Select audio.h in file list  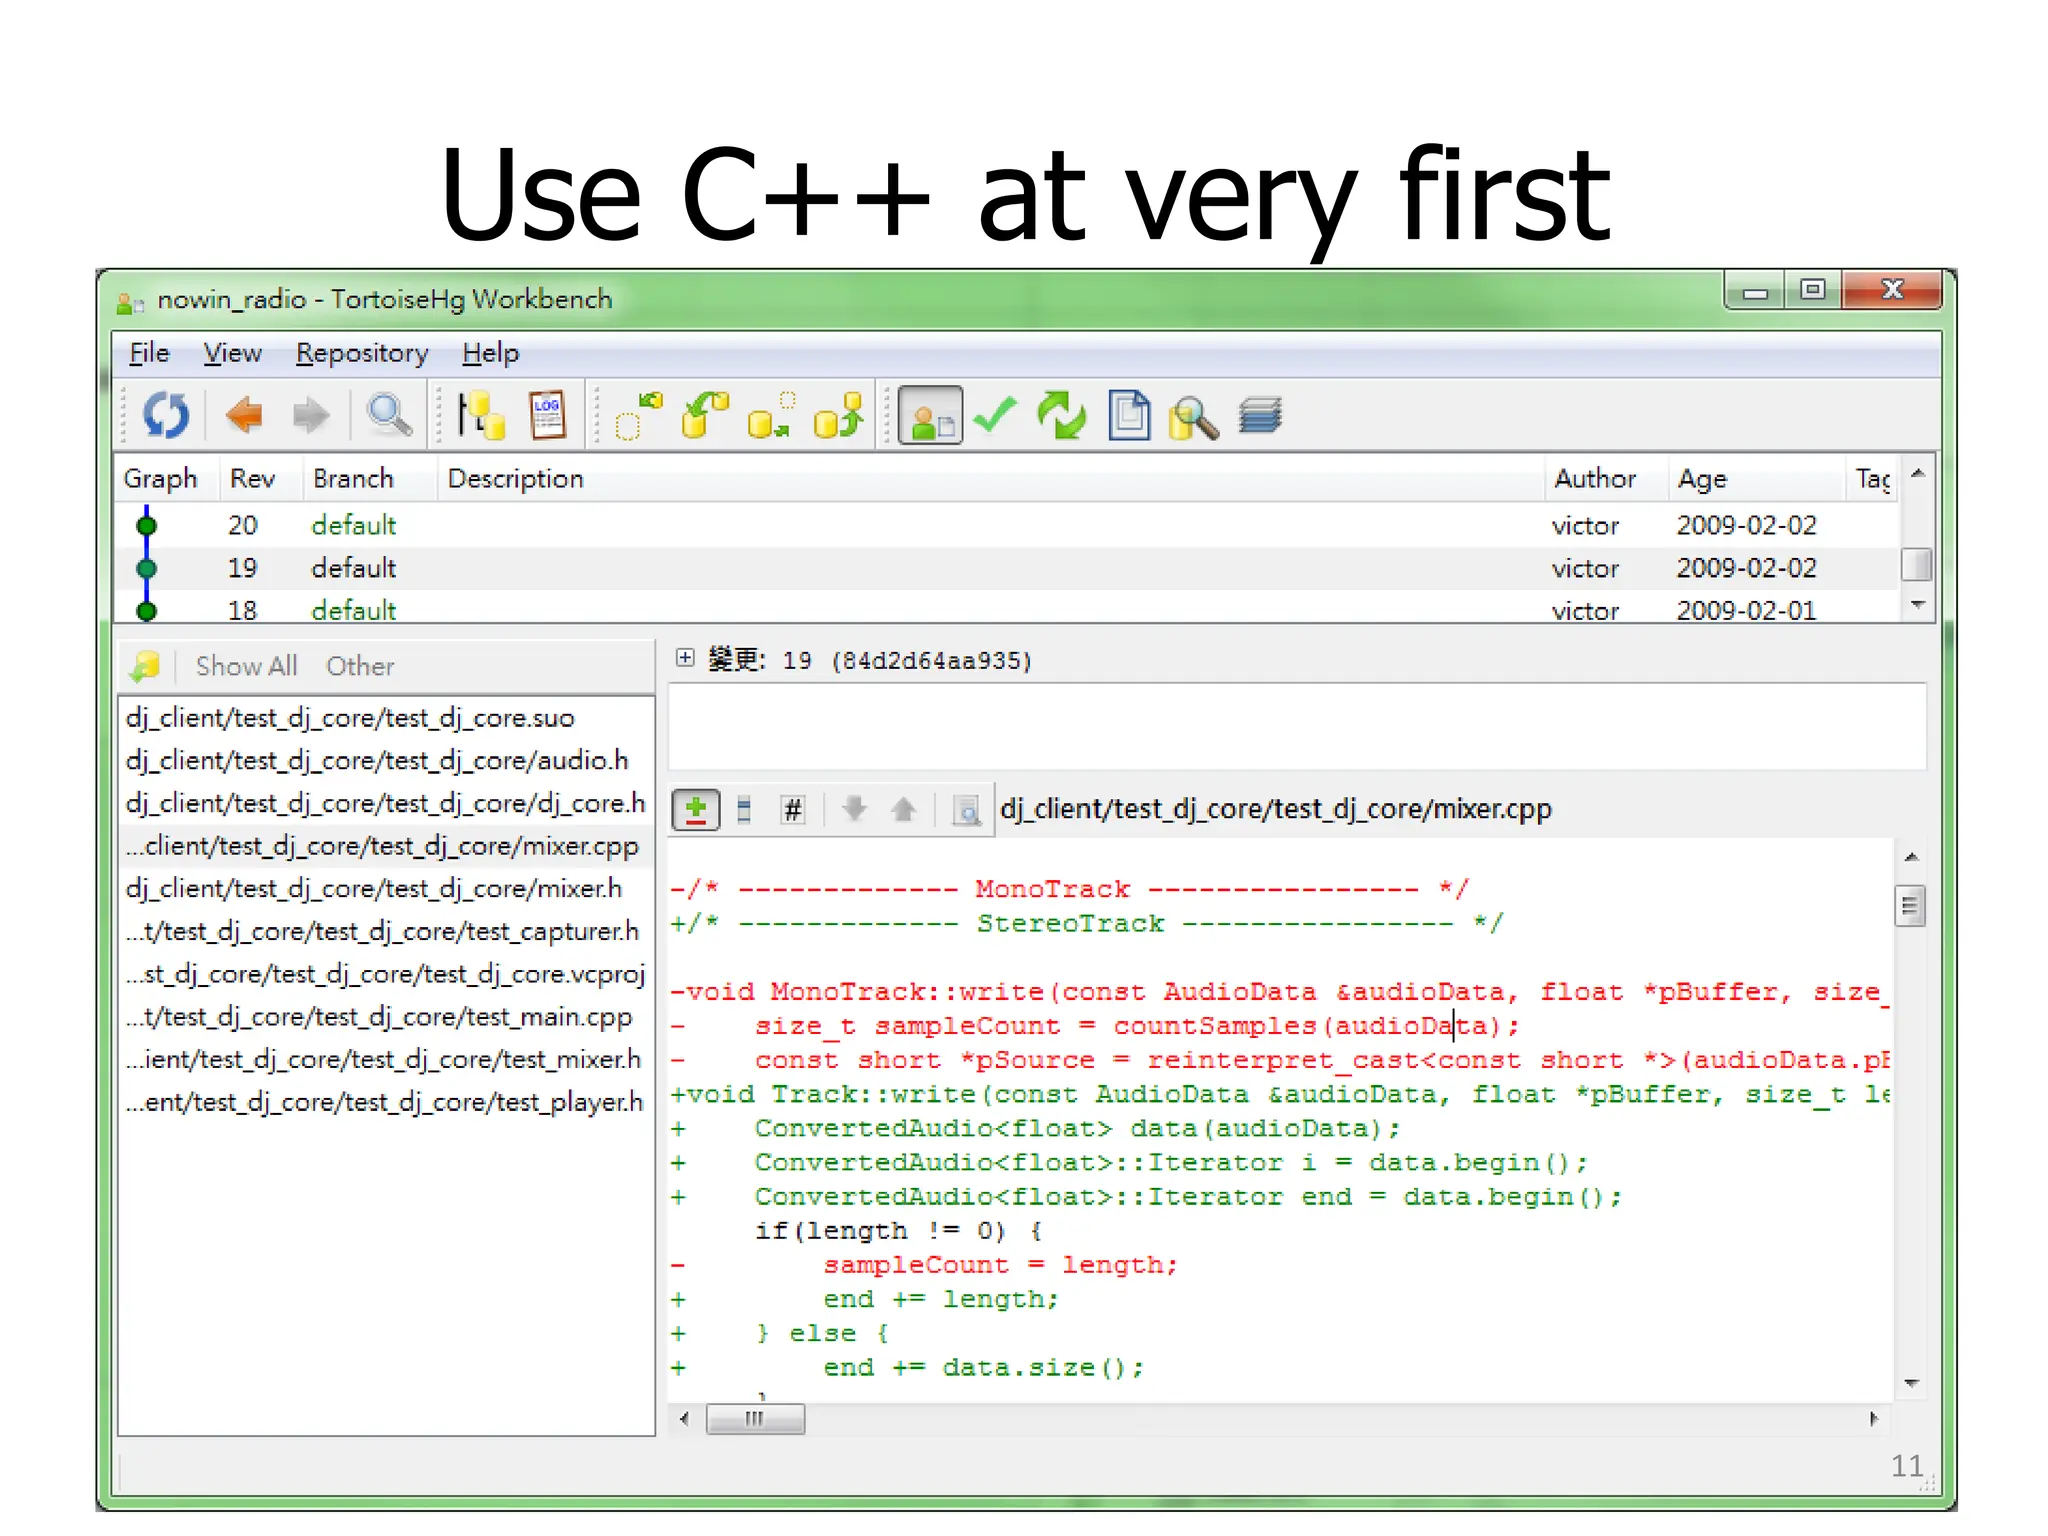[386, 761]
